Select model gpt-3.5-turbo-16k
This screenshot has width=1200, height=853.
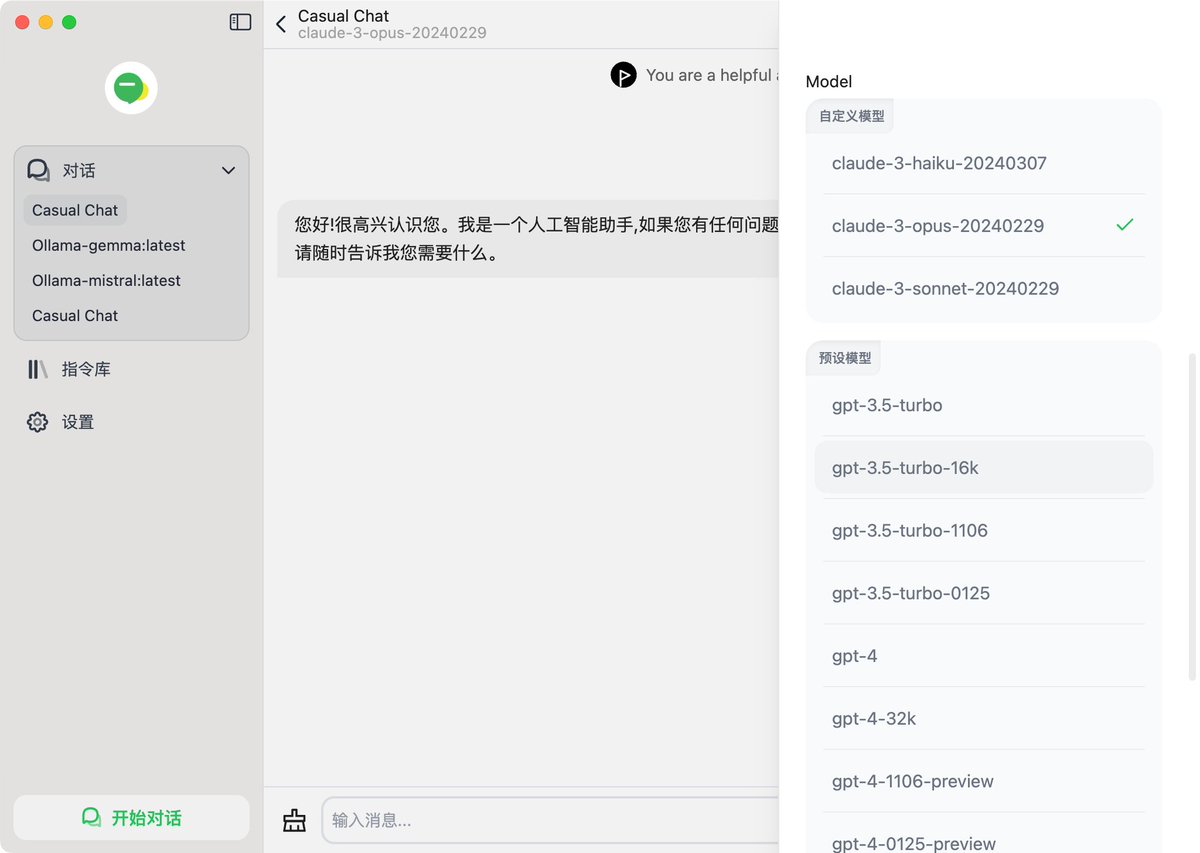984,468
